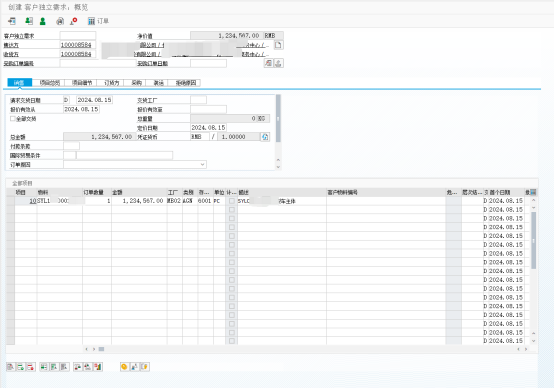The height and width of the screenshot is (388, 554).
Task: Open the 订单 orders toolbar button
Action: (98, 21)
